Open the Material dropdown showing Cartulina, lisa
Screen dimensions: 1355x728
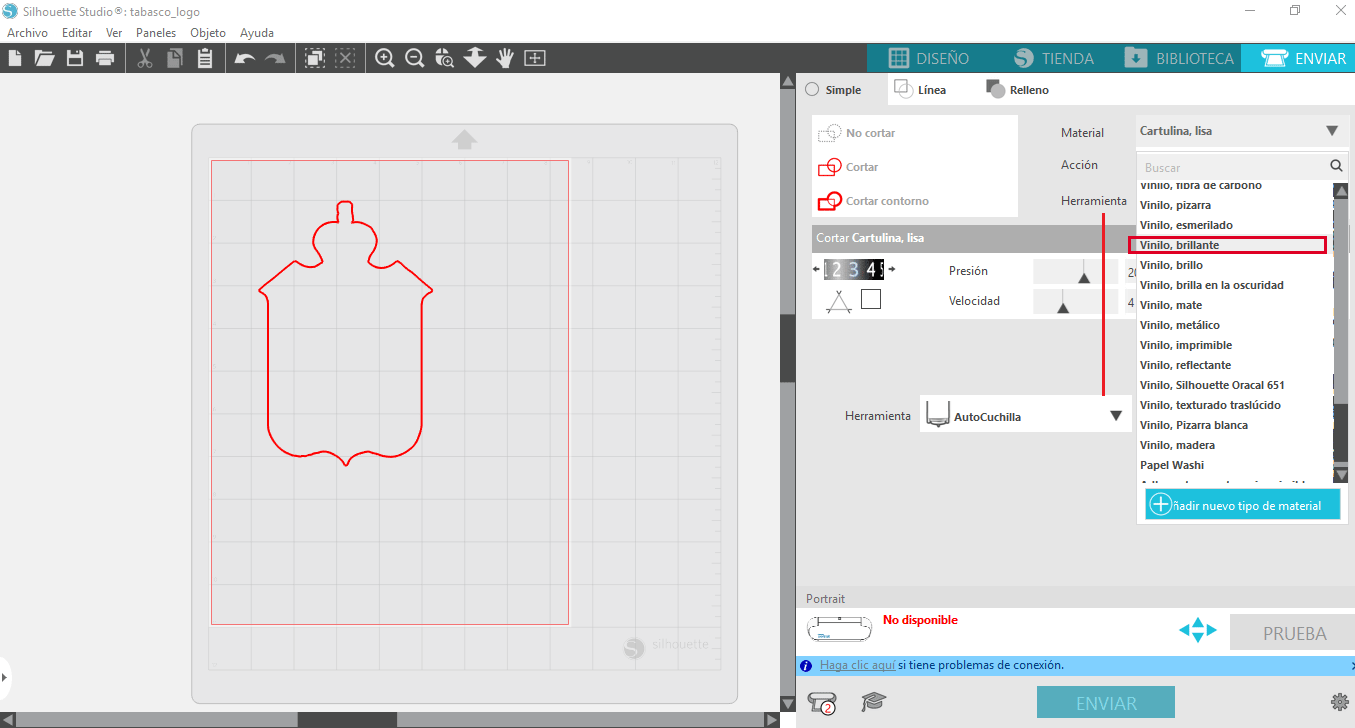click(x=1243, y=131)
